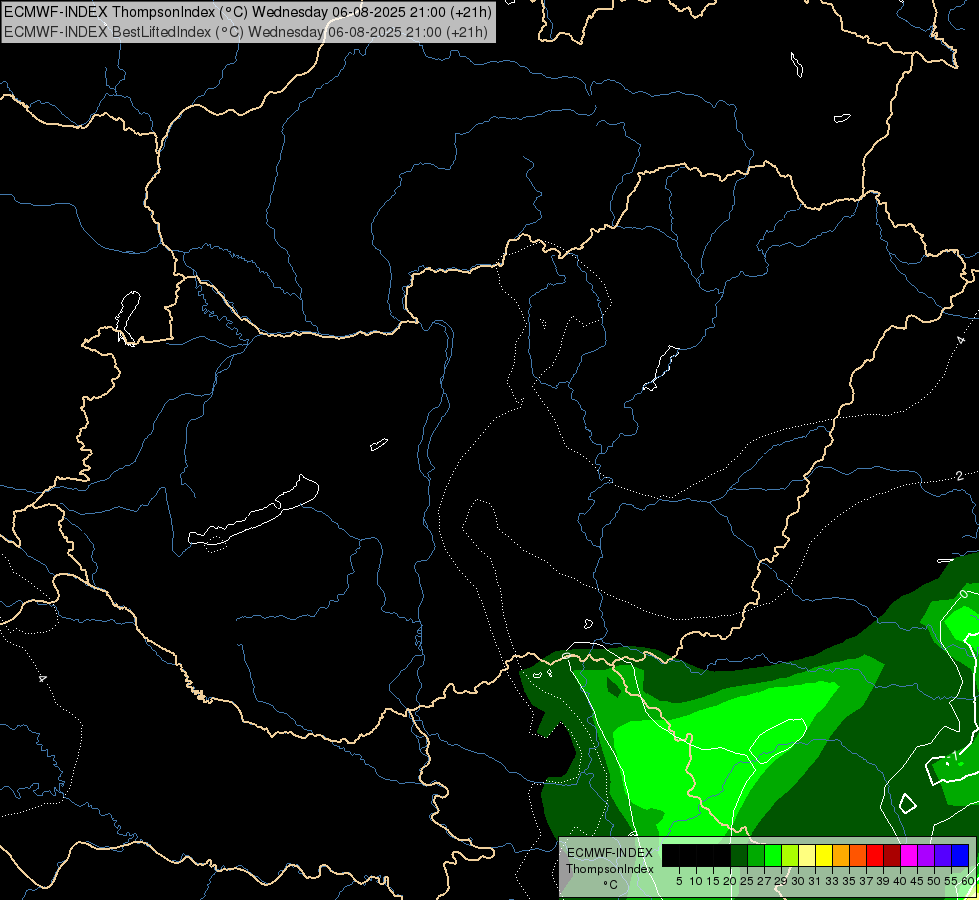Click the purple 45–50 legend swatch
979x900 pixels.
[926, 855]
